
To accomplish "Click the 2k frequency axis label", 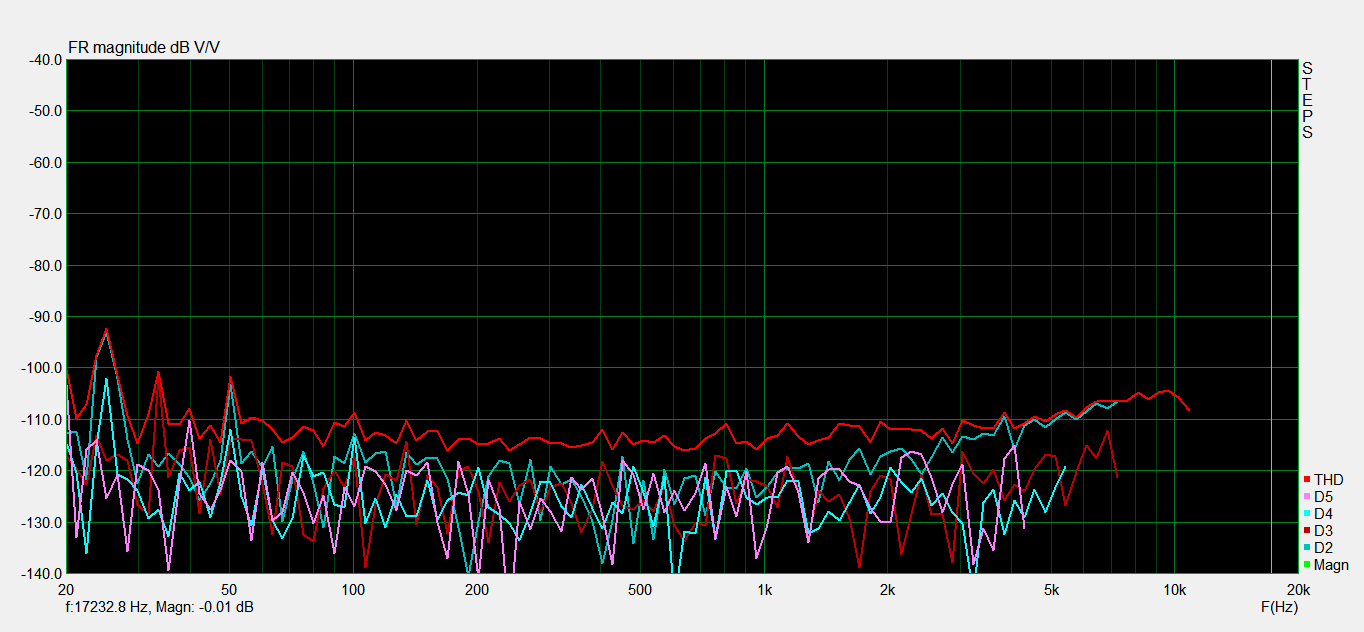I will (887, 589).
